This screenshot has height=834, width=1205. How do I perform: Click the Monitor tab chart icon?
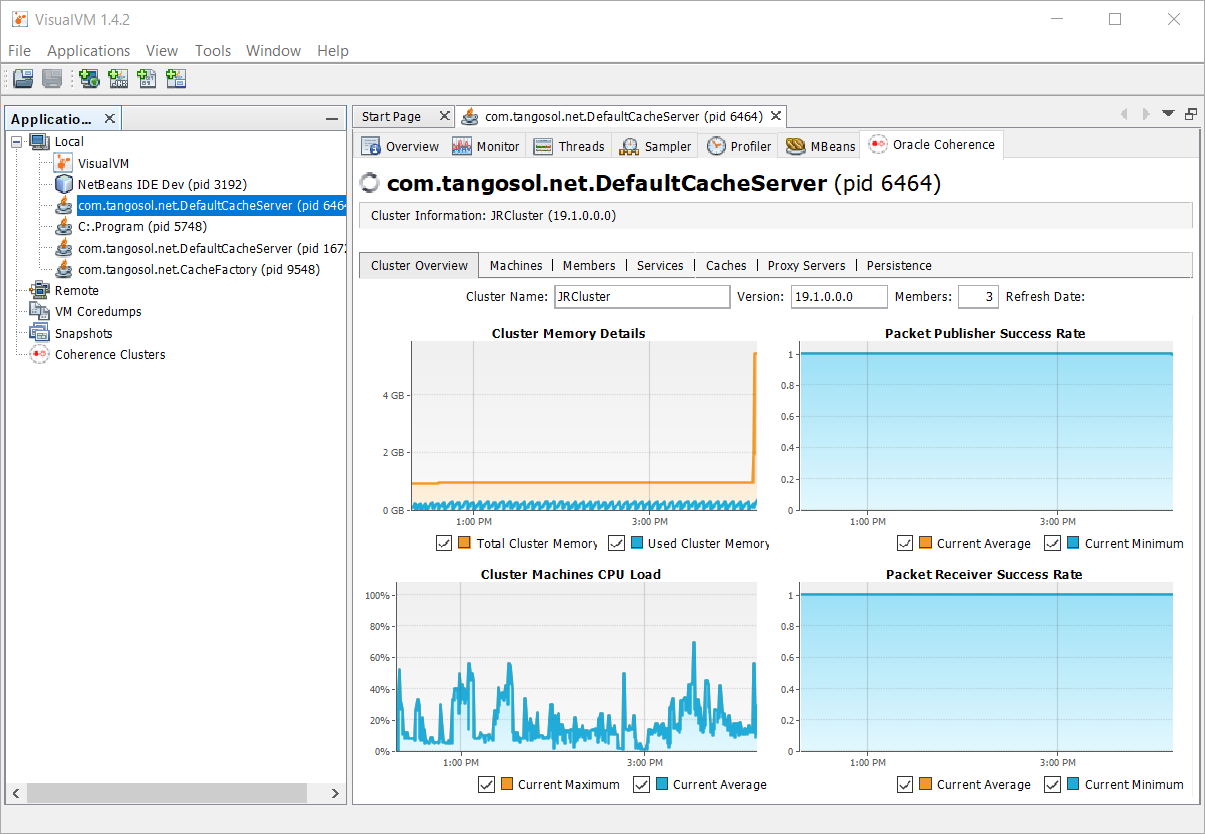462,146
